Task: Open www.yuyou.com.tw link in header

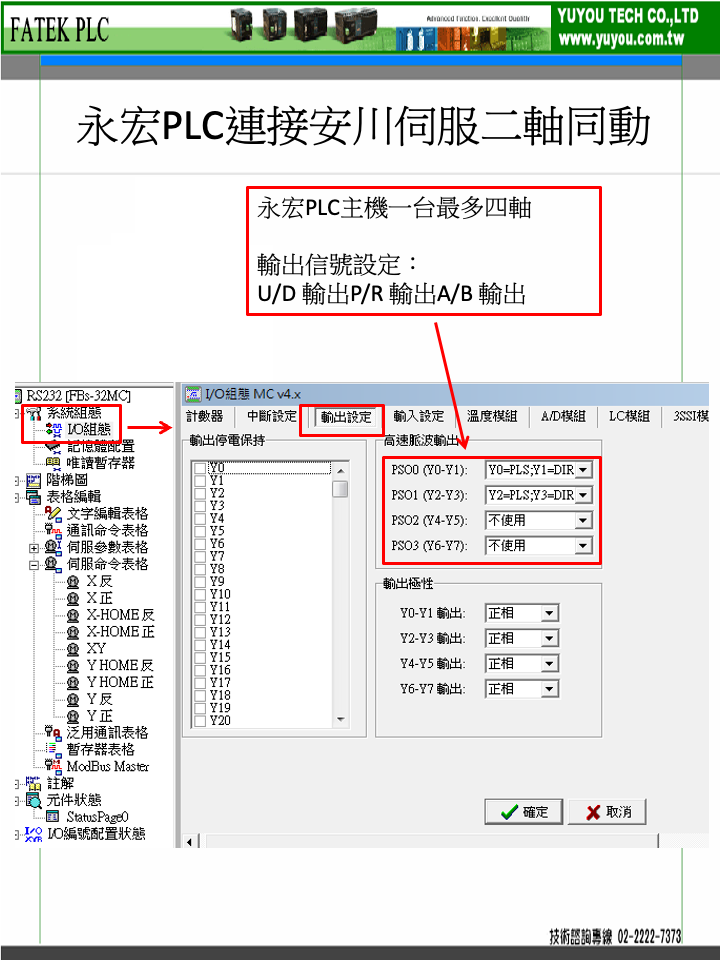Action: point(621,39)
